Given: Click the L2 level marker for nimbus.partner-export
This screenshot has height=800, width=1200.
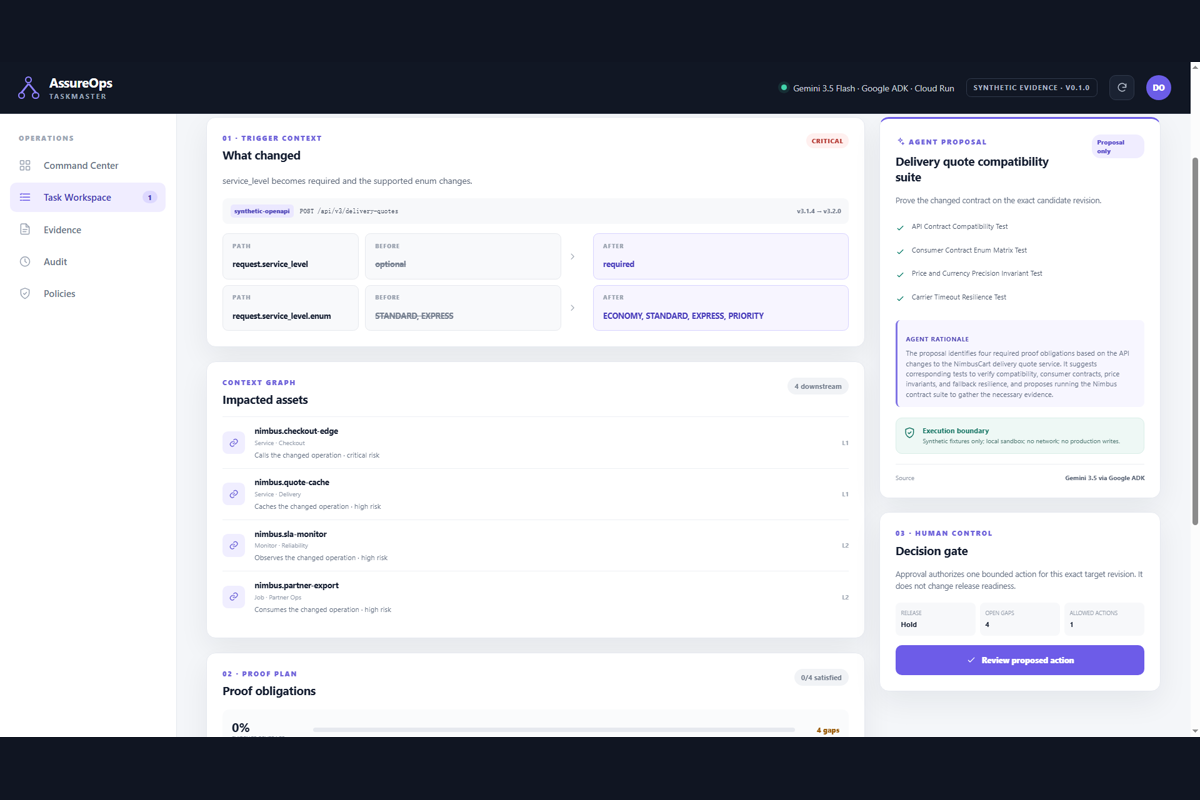Looking at the screenshot, I should coord(845,597).
